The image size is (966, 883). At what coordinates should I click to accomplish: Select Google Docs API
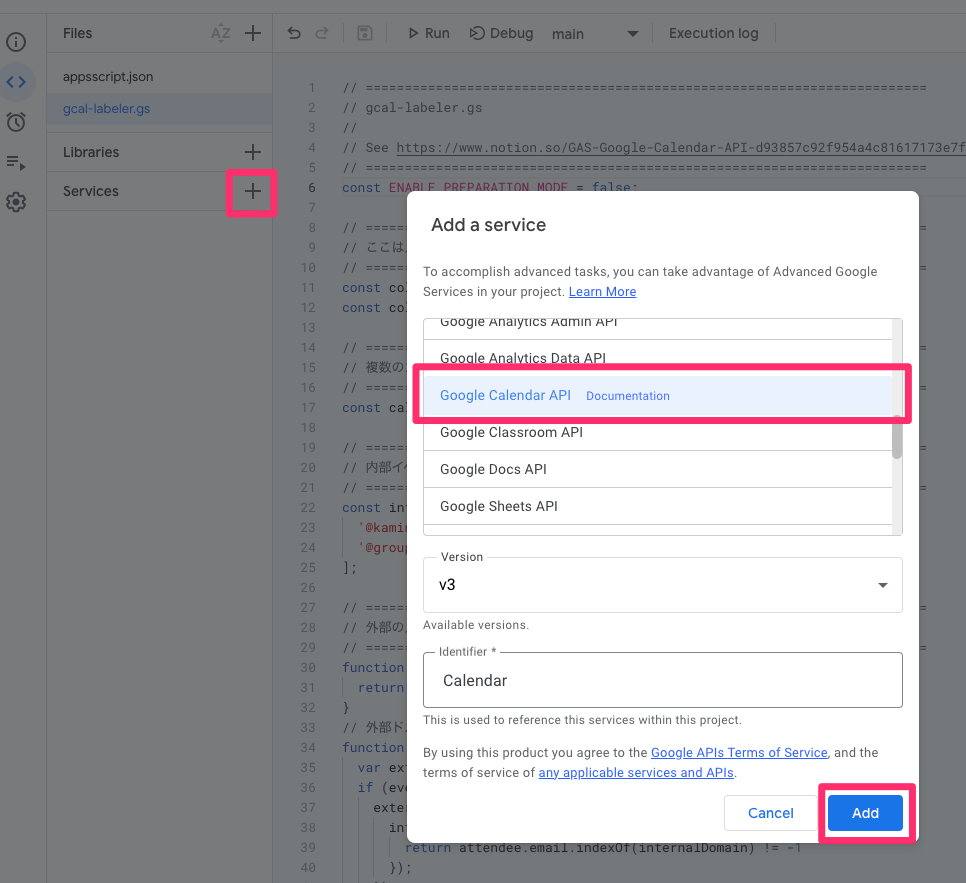pyautogui.click(x=658, y=470)
